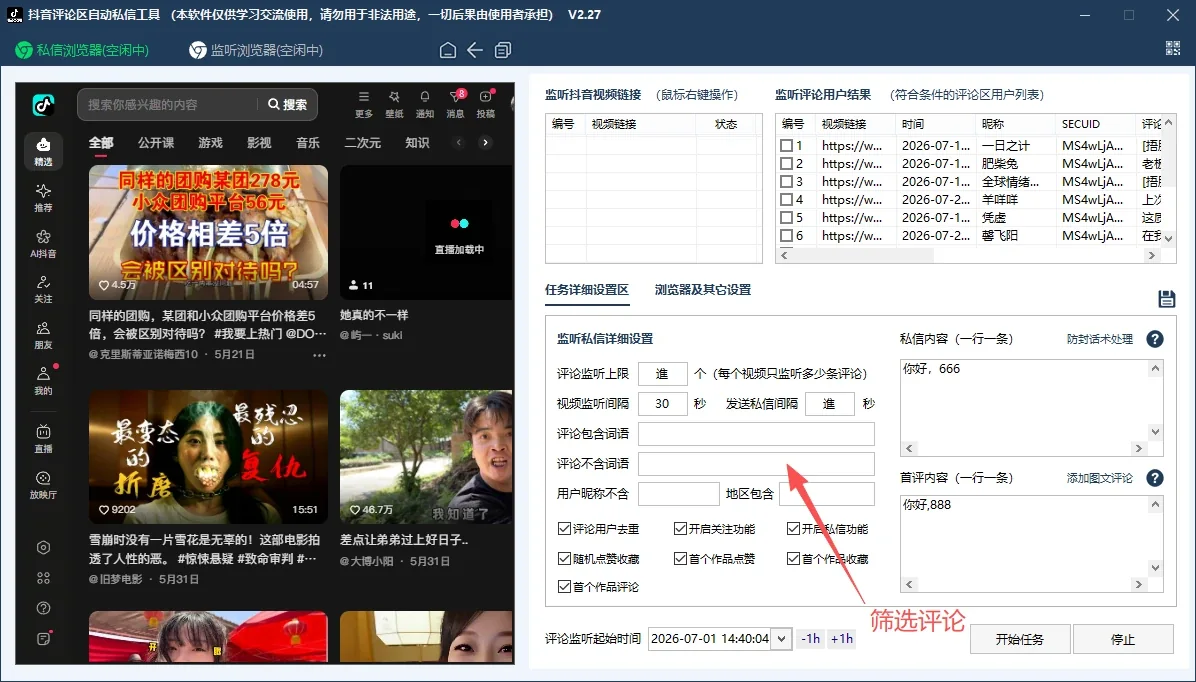Open 直播 in the sidebar
The image size is (1196, 682).
43,439
